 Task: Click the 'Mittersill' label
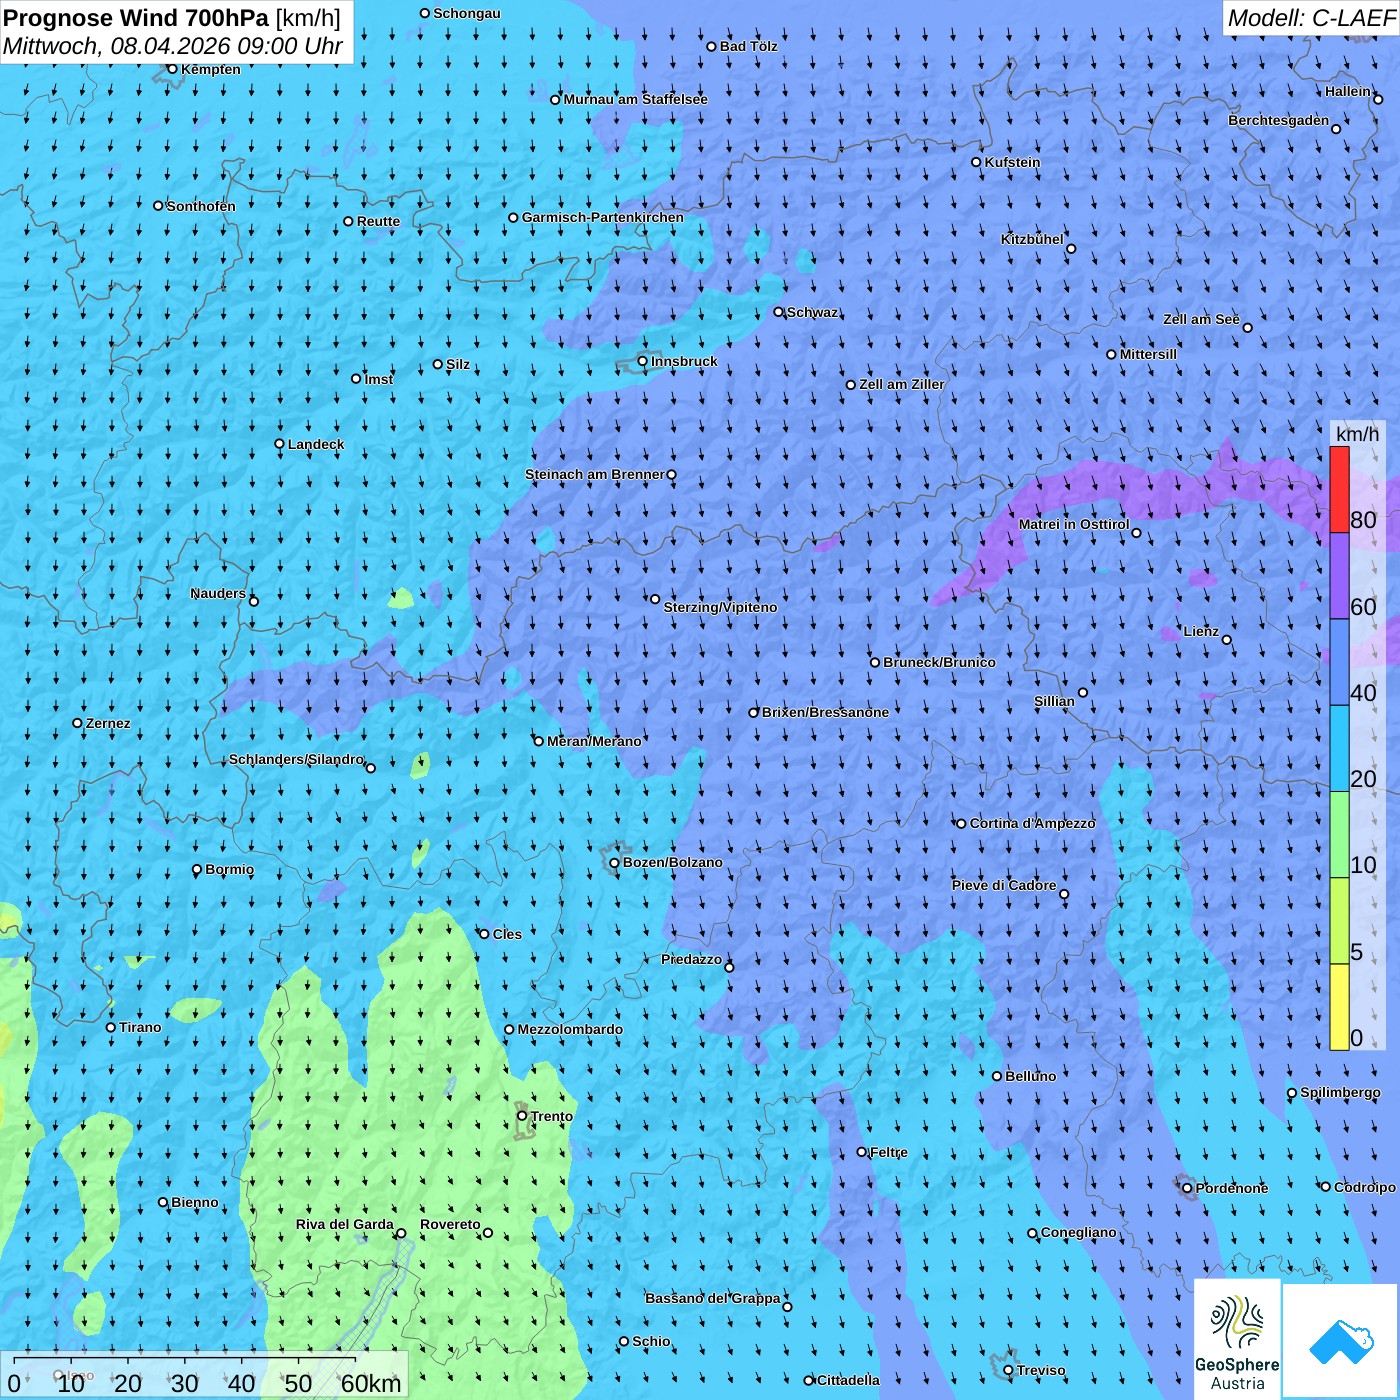click(1148, 354)
